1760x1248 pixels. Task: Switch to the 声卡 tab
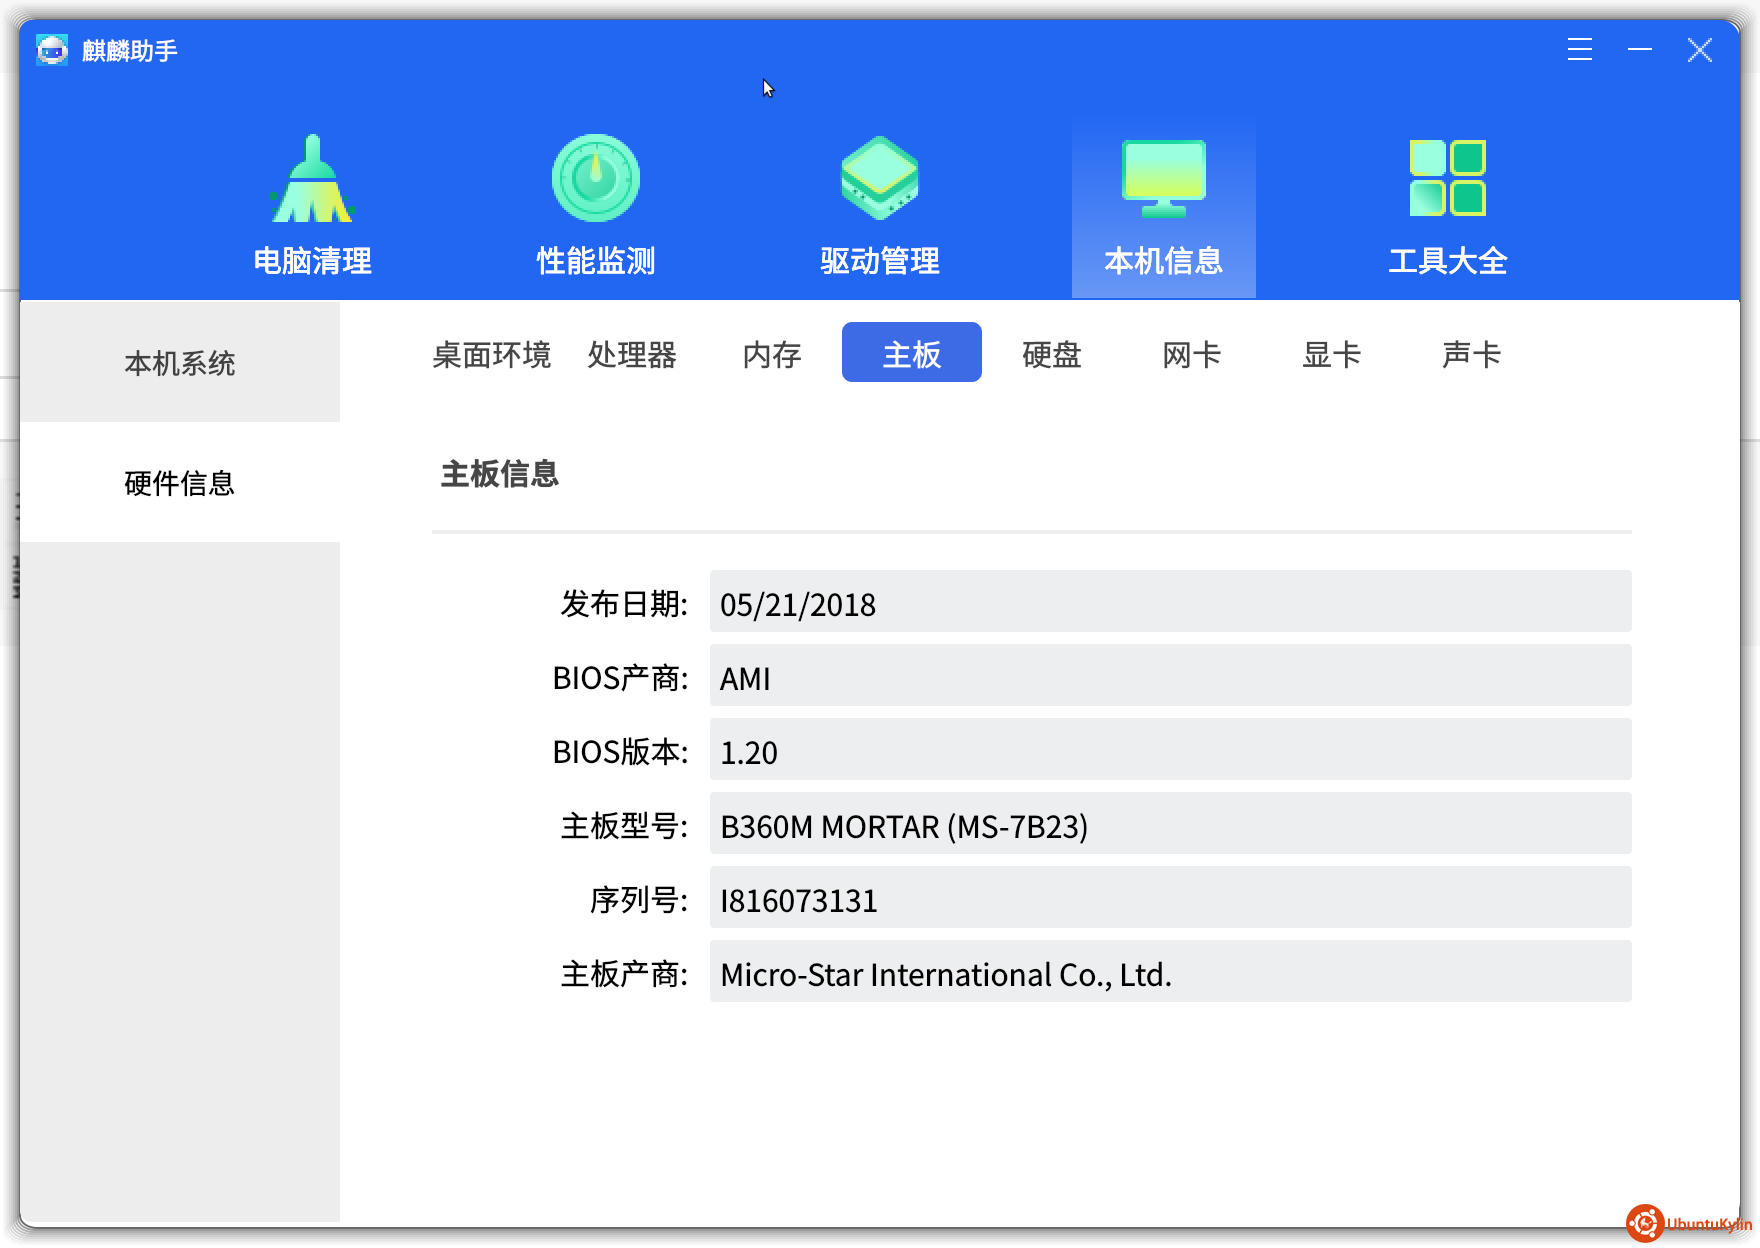coord(1472,354)
